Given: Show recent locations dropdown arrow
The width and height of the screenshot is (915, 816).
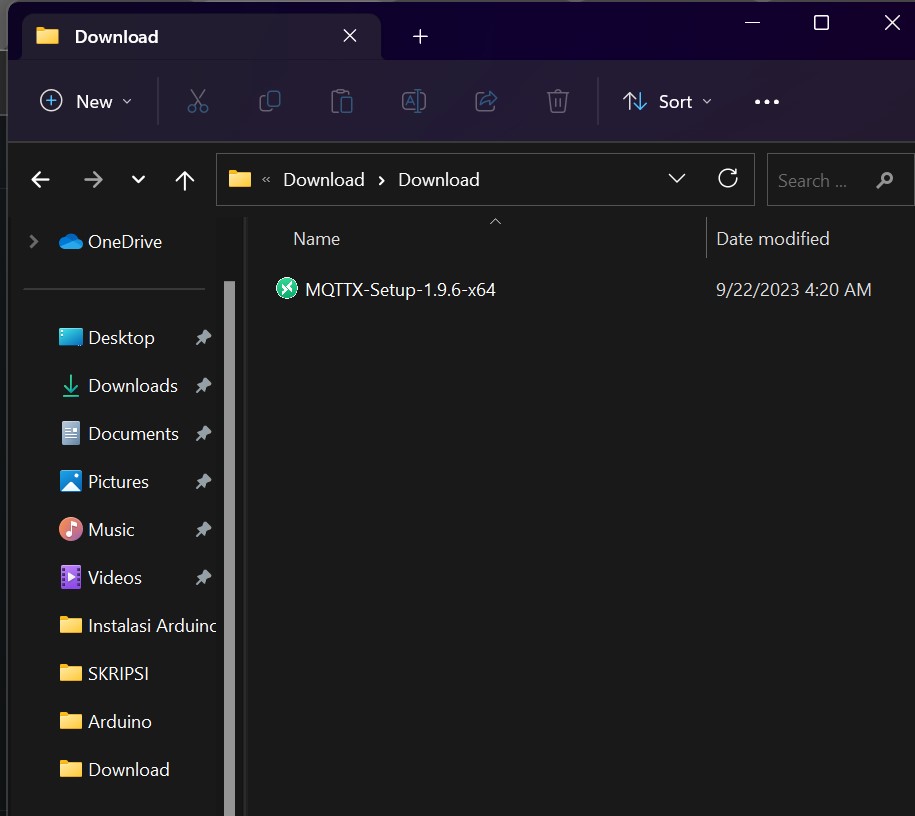Looking at the screenshot, I should [139, 180].
